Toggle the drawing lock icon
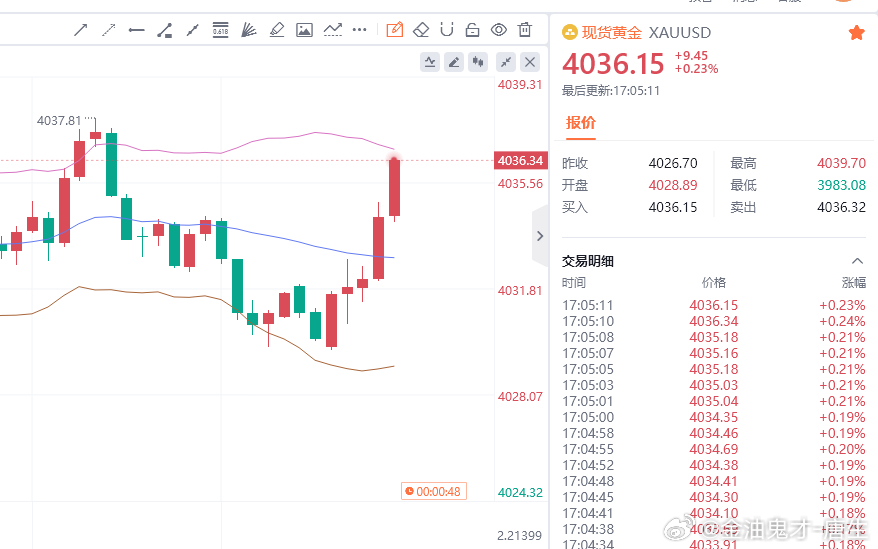This screenshot has width=878, height=549. click(473, 30)
